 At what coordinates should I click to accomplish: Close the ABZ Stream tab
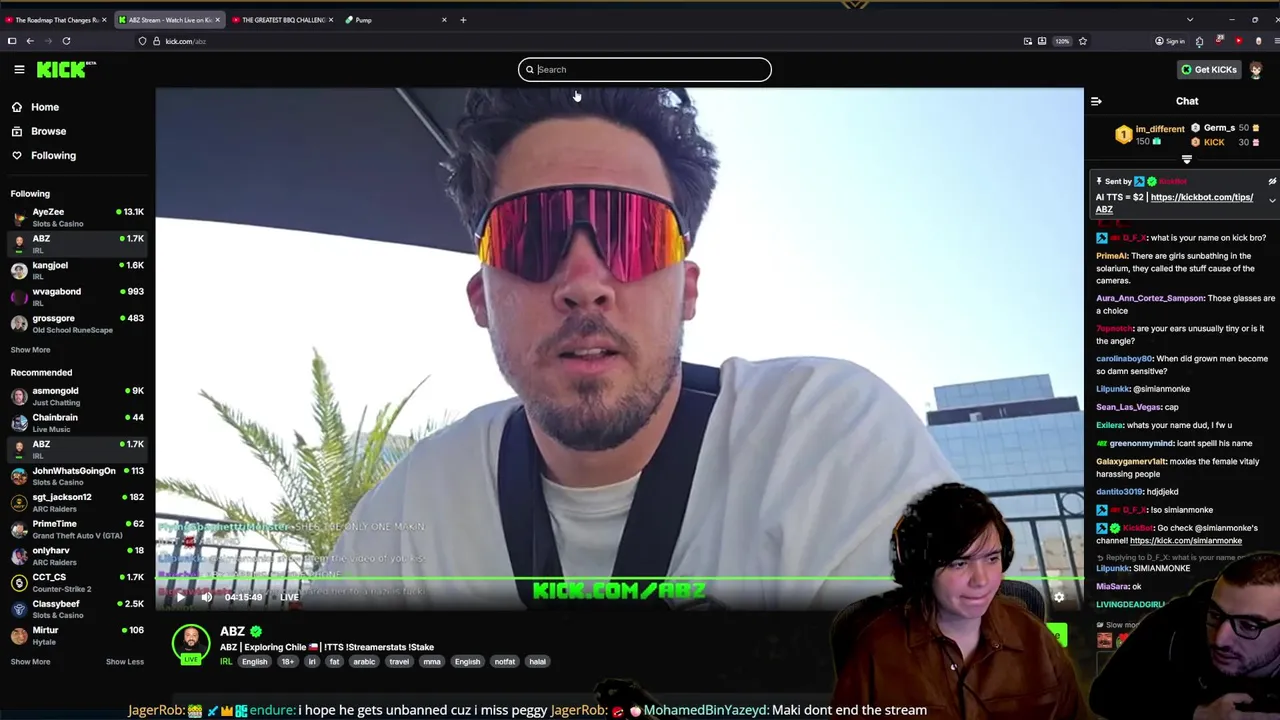[217, 20]
